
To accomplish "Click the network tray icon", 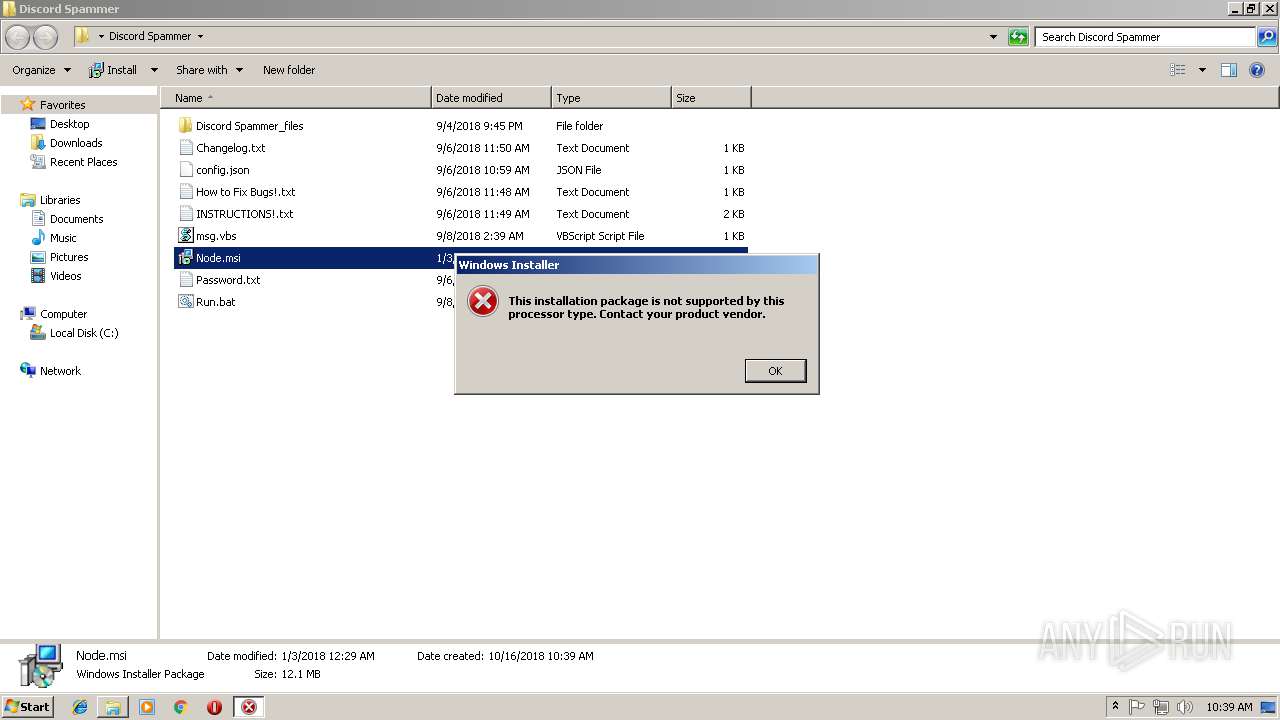I will 1161,707.
